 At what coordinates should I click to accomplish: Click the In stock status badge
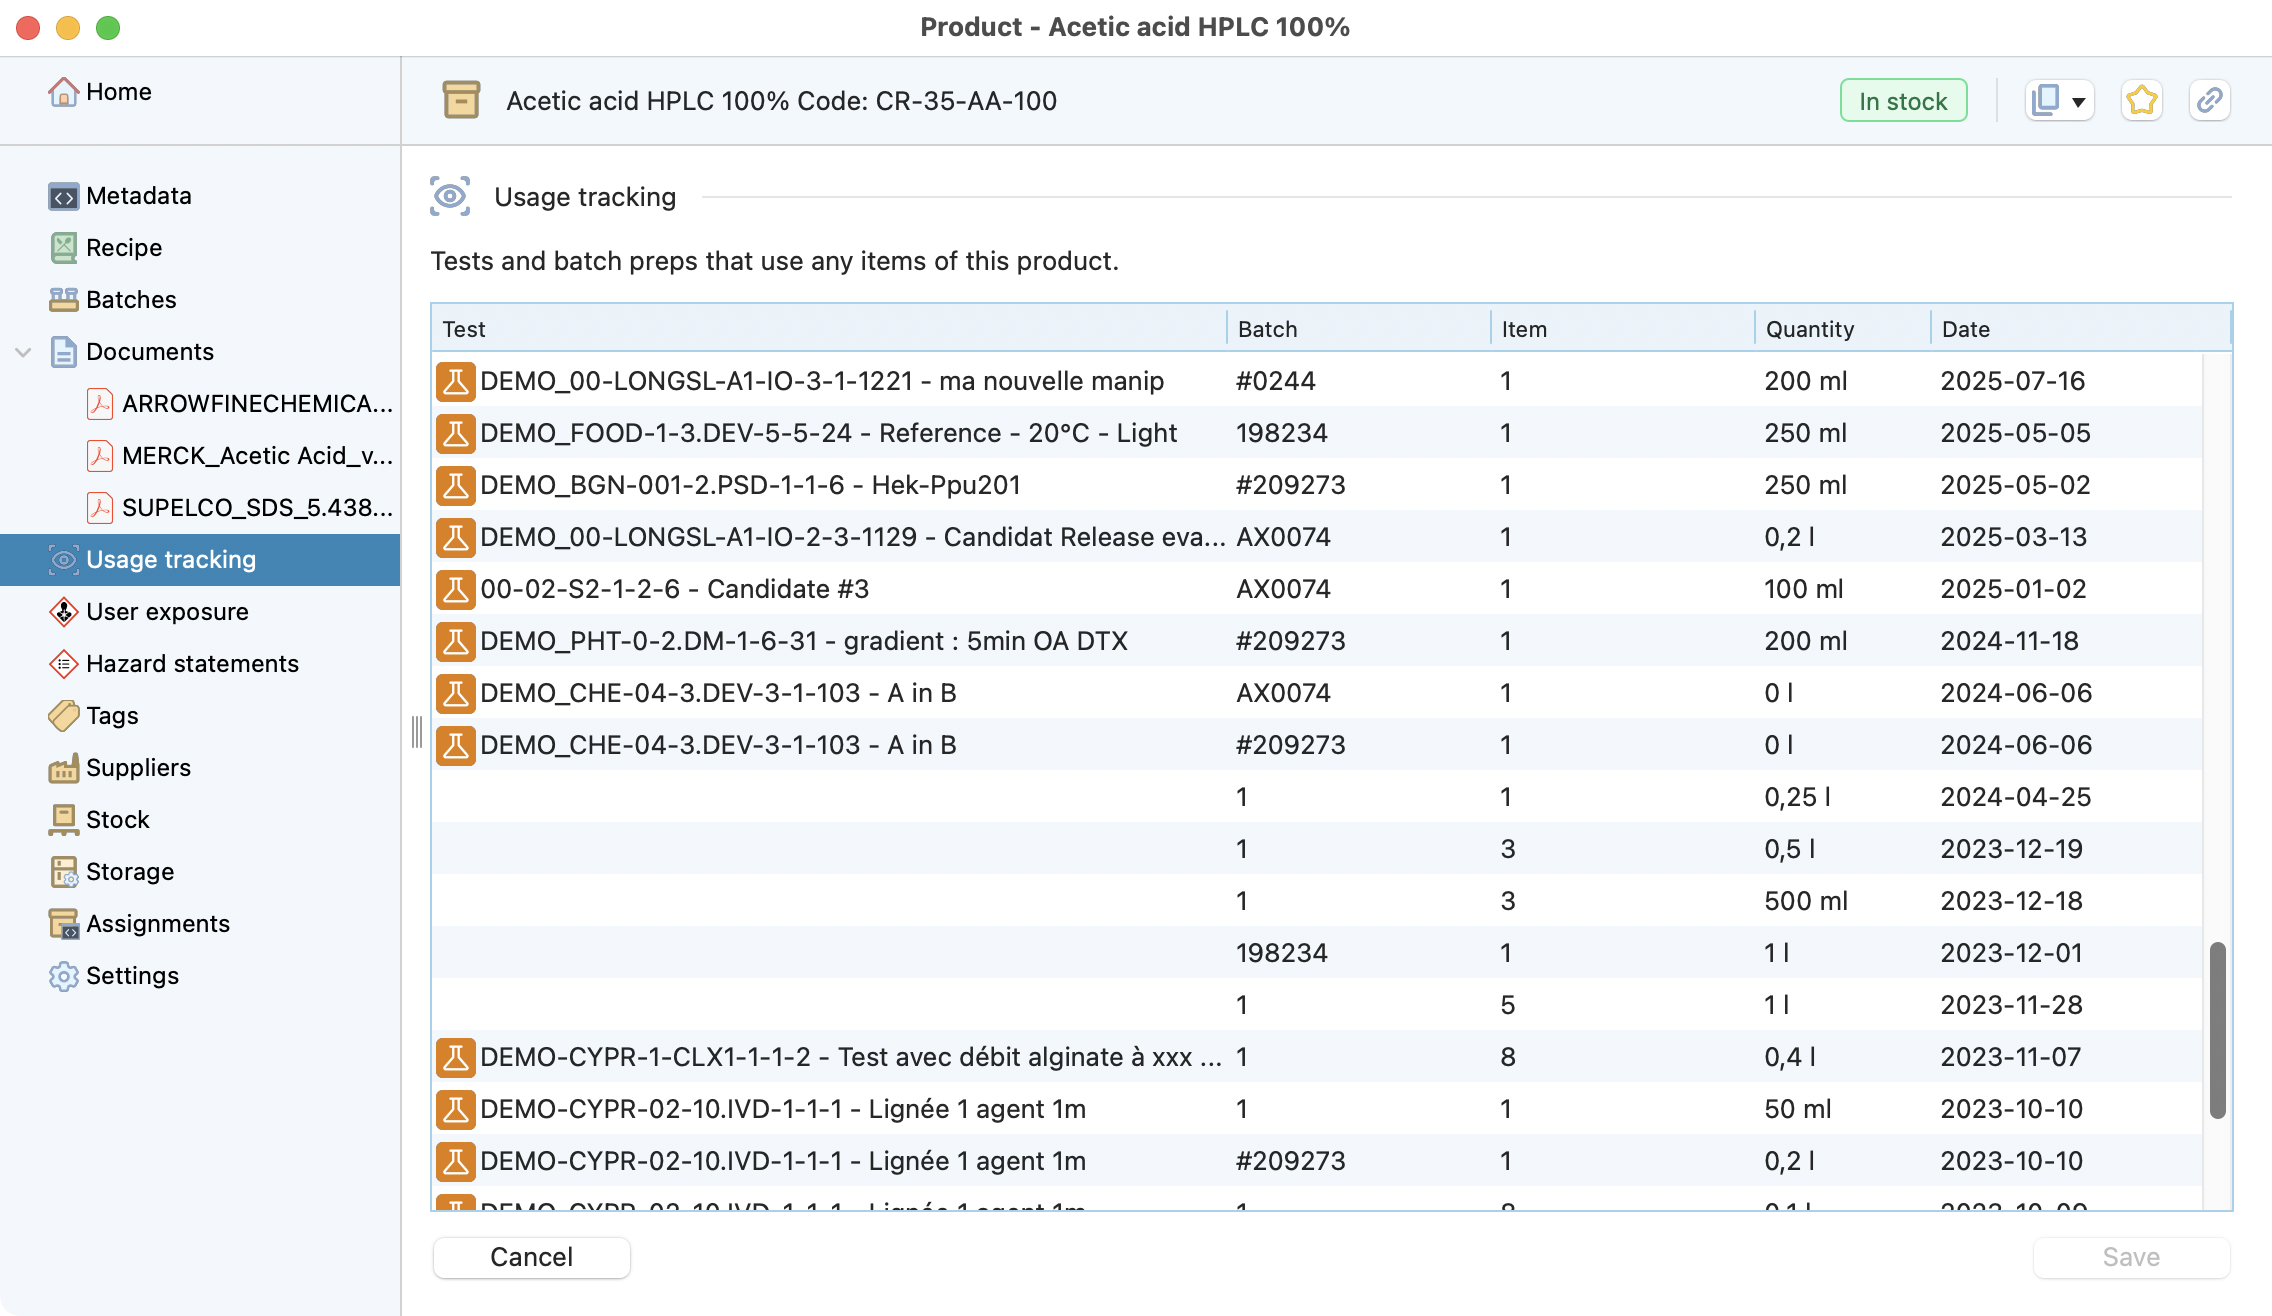[1903, 101]
